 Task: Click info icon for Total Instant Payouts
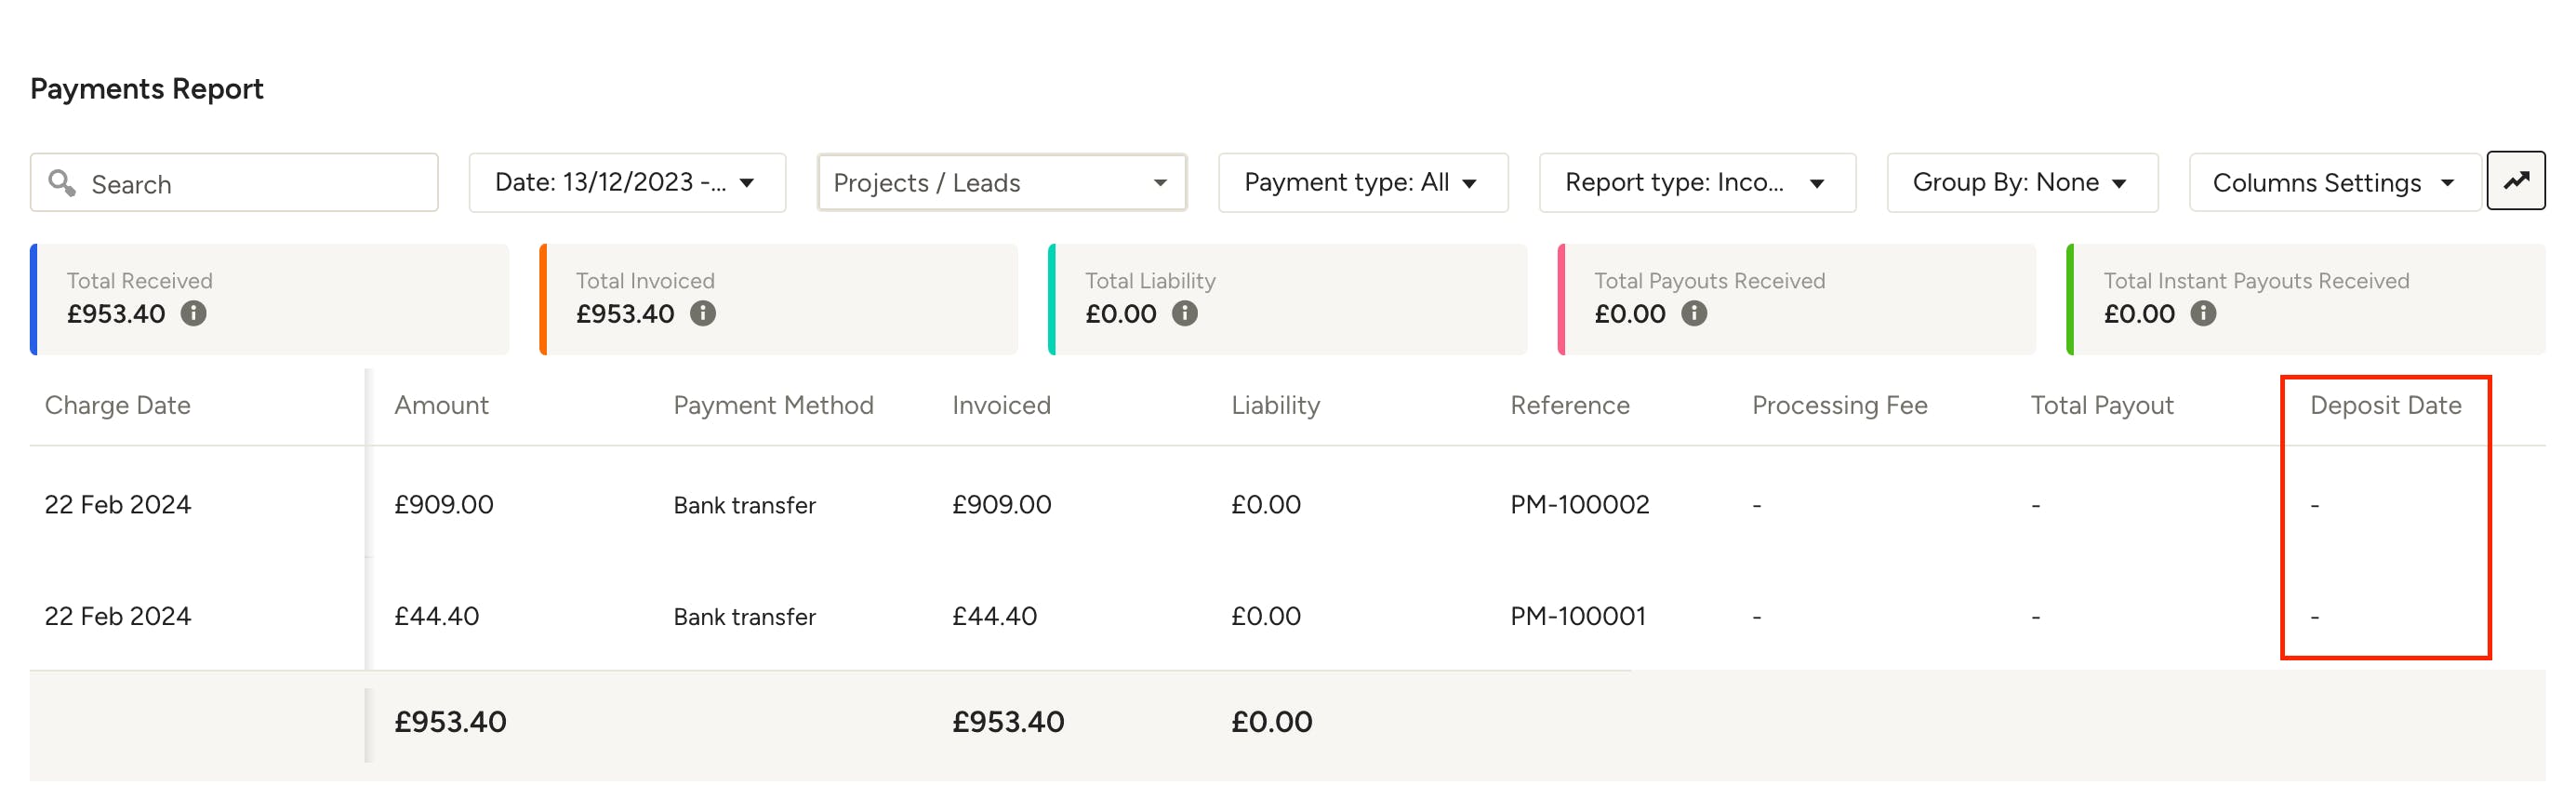pyautogui.click(x=2203, y=314)
